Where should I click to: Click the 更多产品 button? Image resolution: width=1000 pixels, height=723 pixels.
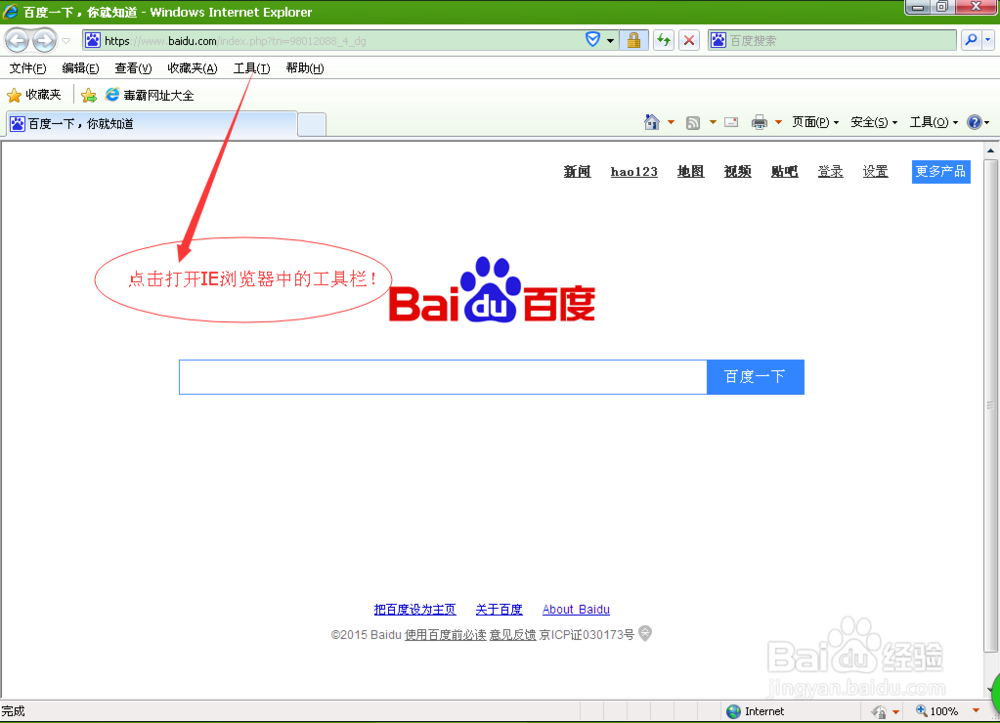tap(941, 172)
